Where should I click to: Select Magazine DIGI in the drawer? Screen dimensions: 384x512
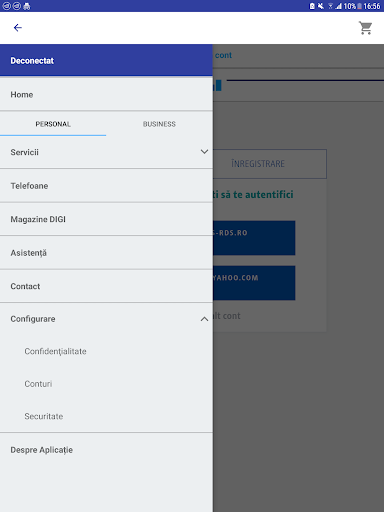coord(106,219)
